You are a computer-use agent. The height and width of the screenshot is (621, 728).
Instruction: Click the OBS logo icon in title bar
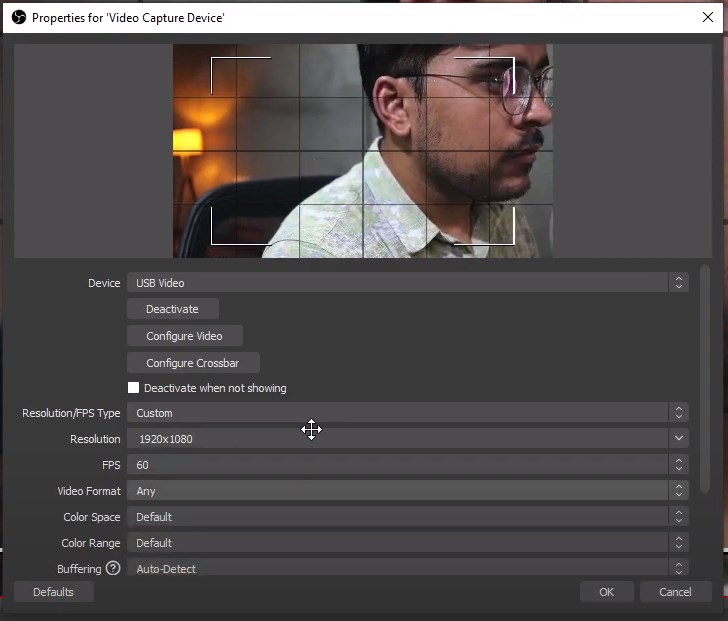pos(18,17)
